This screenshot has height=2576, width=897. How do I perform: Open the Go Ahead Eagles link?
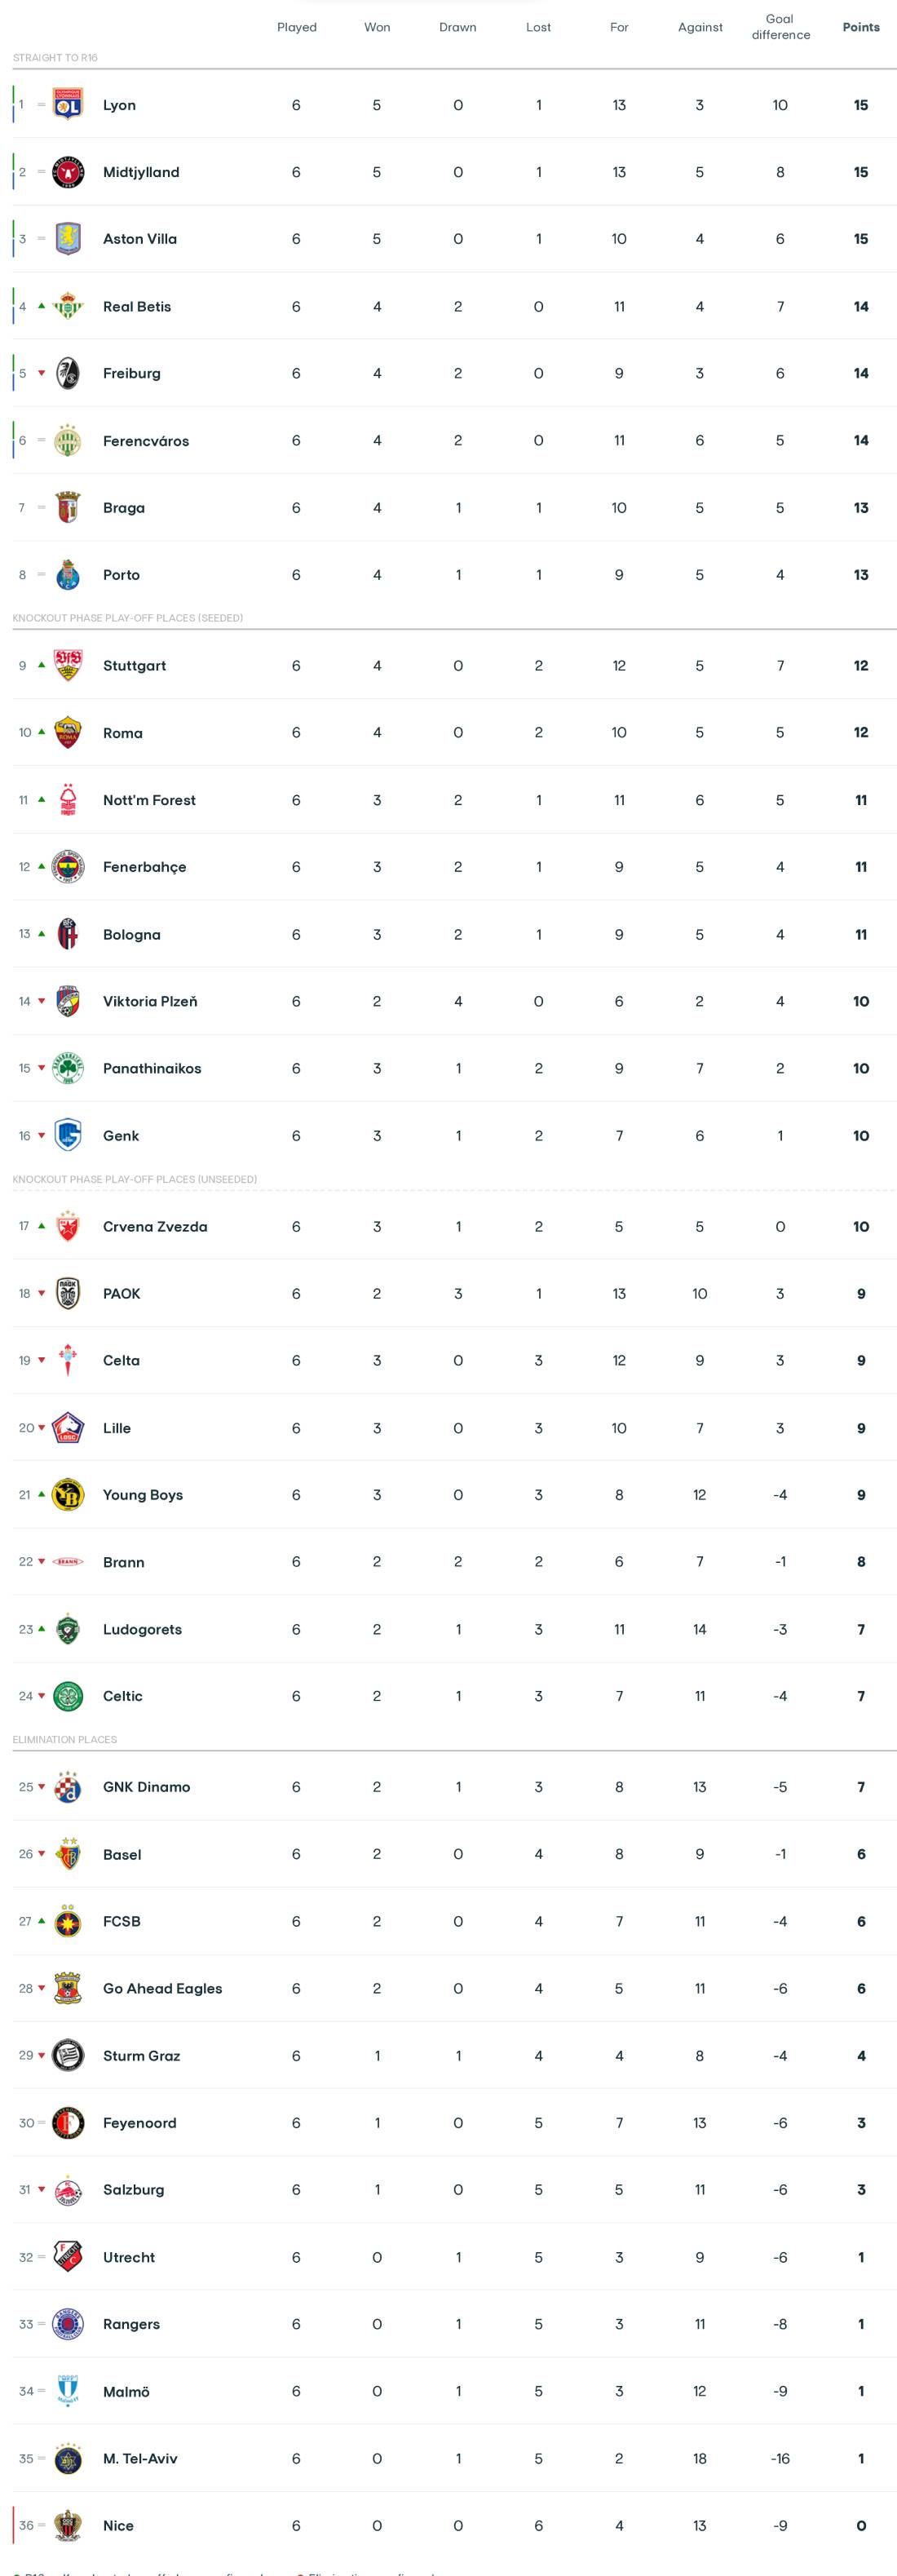pos(162,1988)
